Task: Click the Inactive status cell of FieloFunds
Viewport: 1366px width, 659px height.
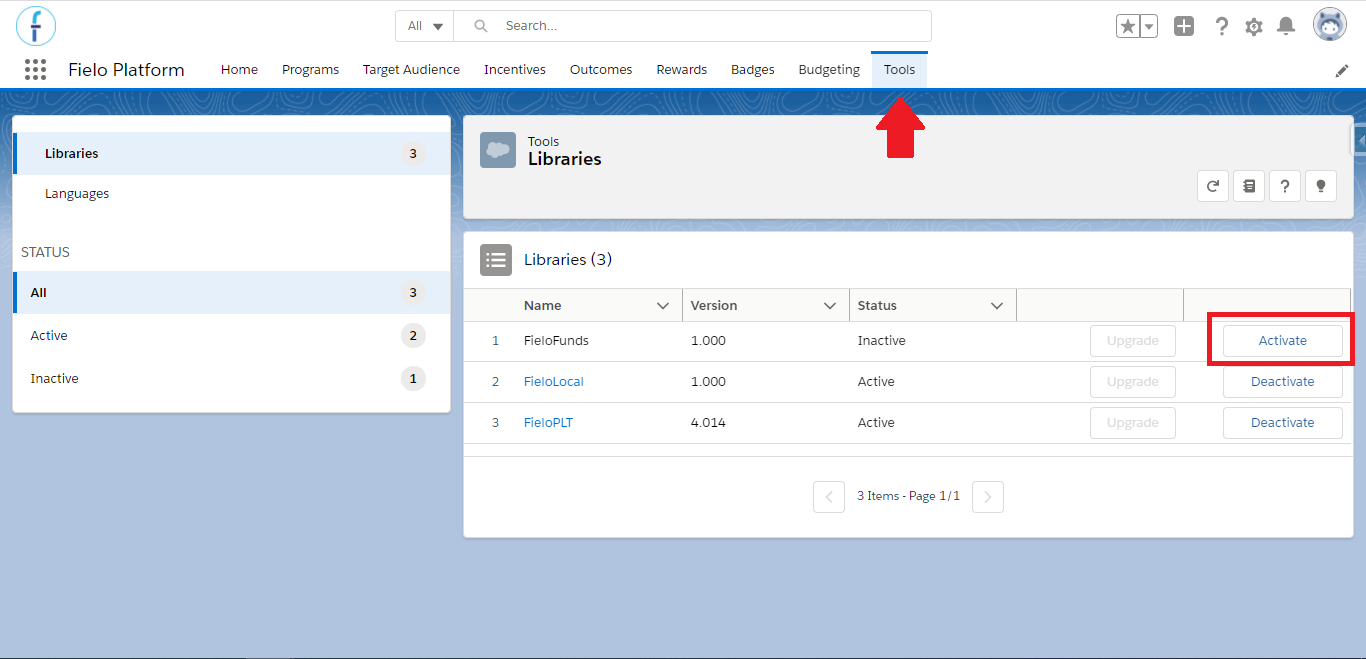Action: point(882,341)
